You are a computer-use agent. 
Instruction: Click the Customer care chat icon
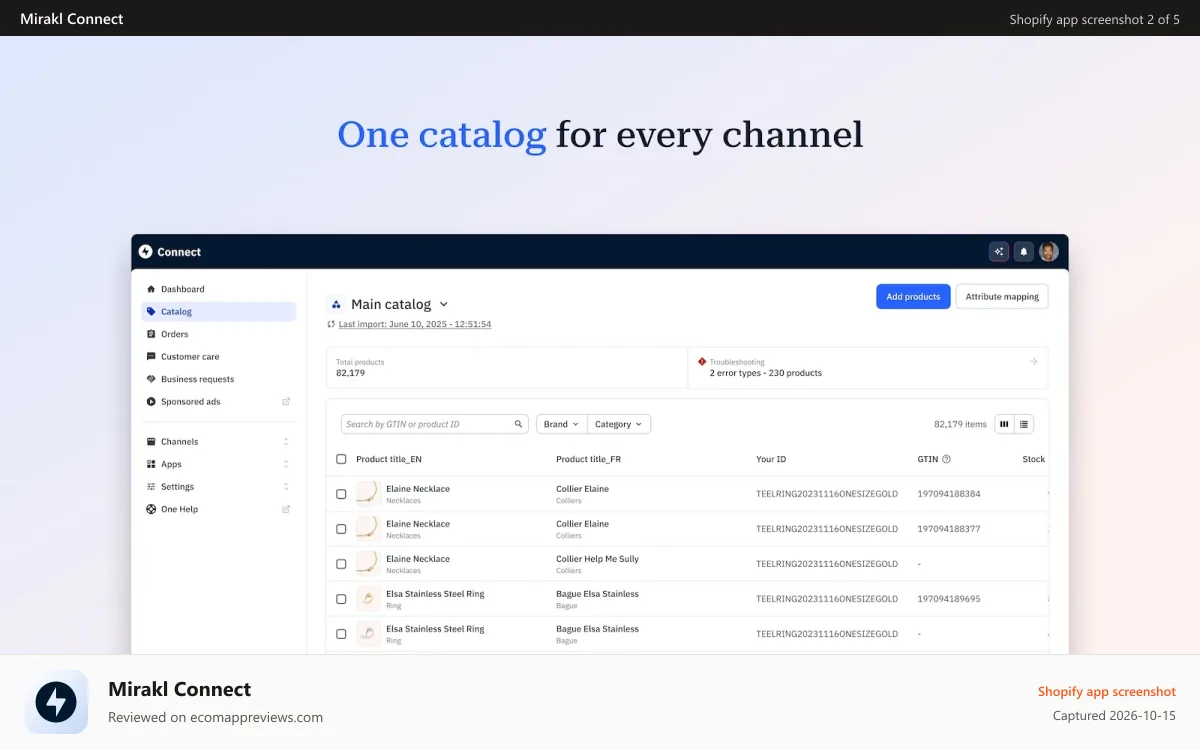point(151,357)
